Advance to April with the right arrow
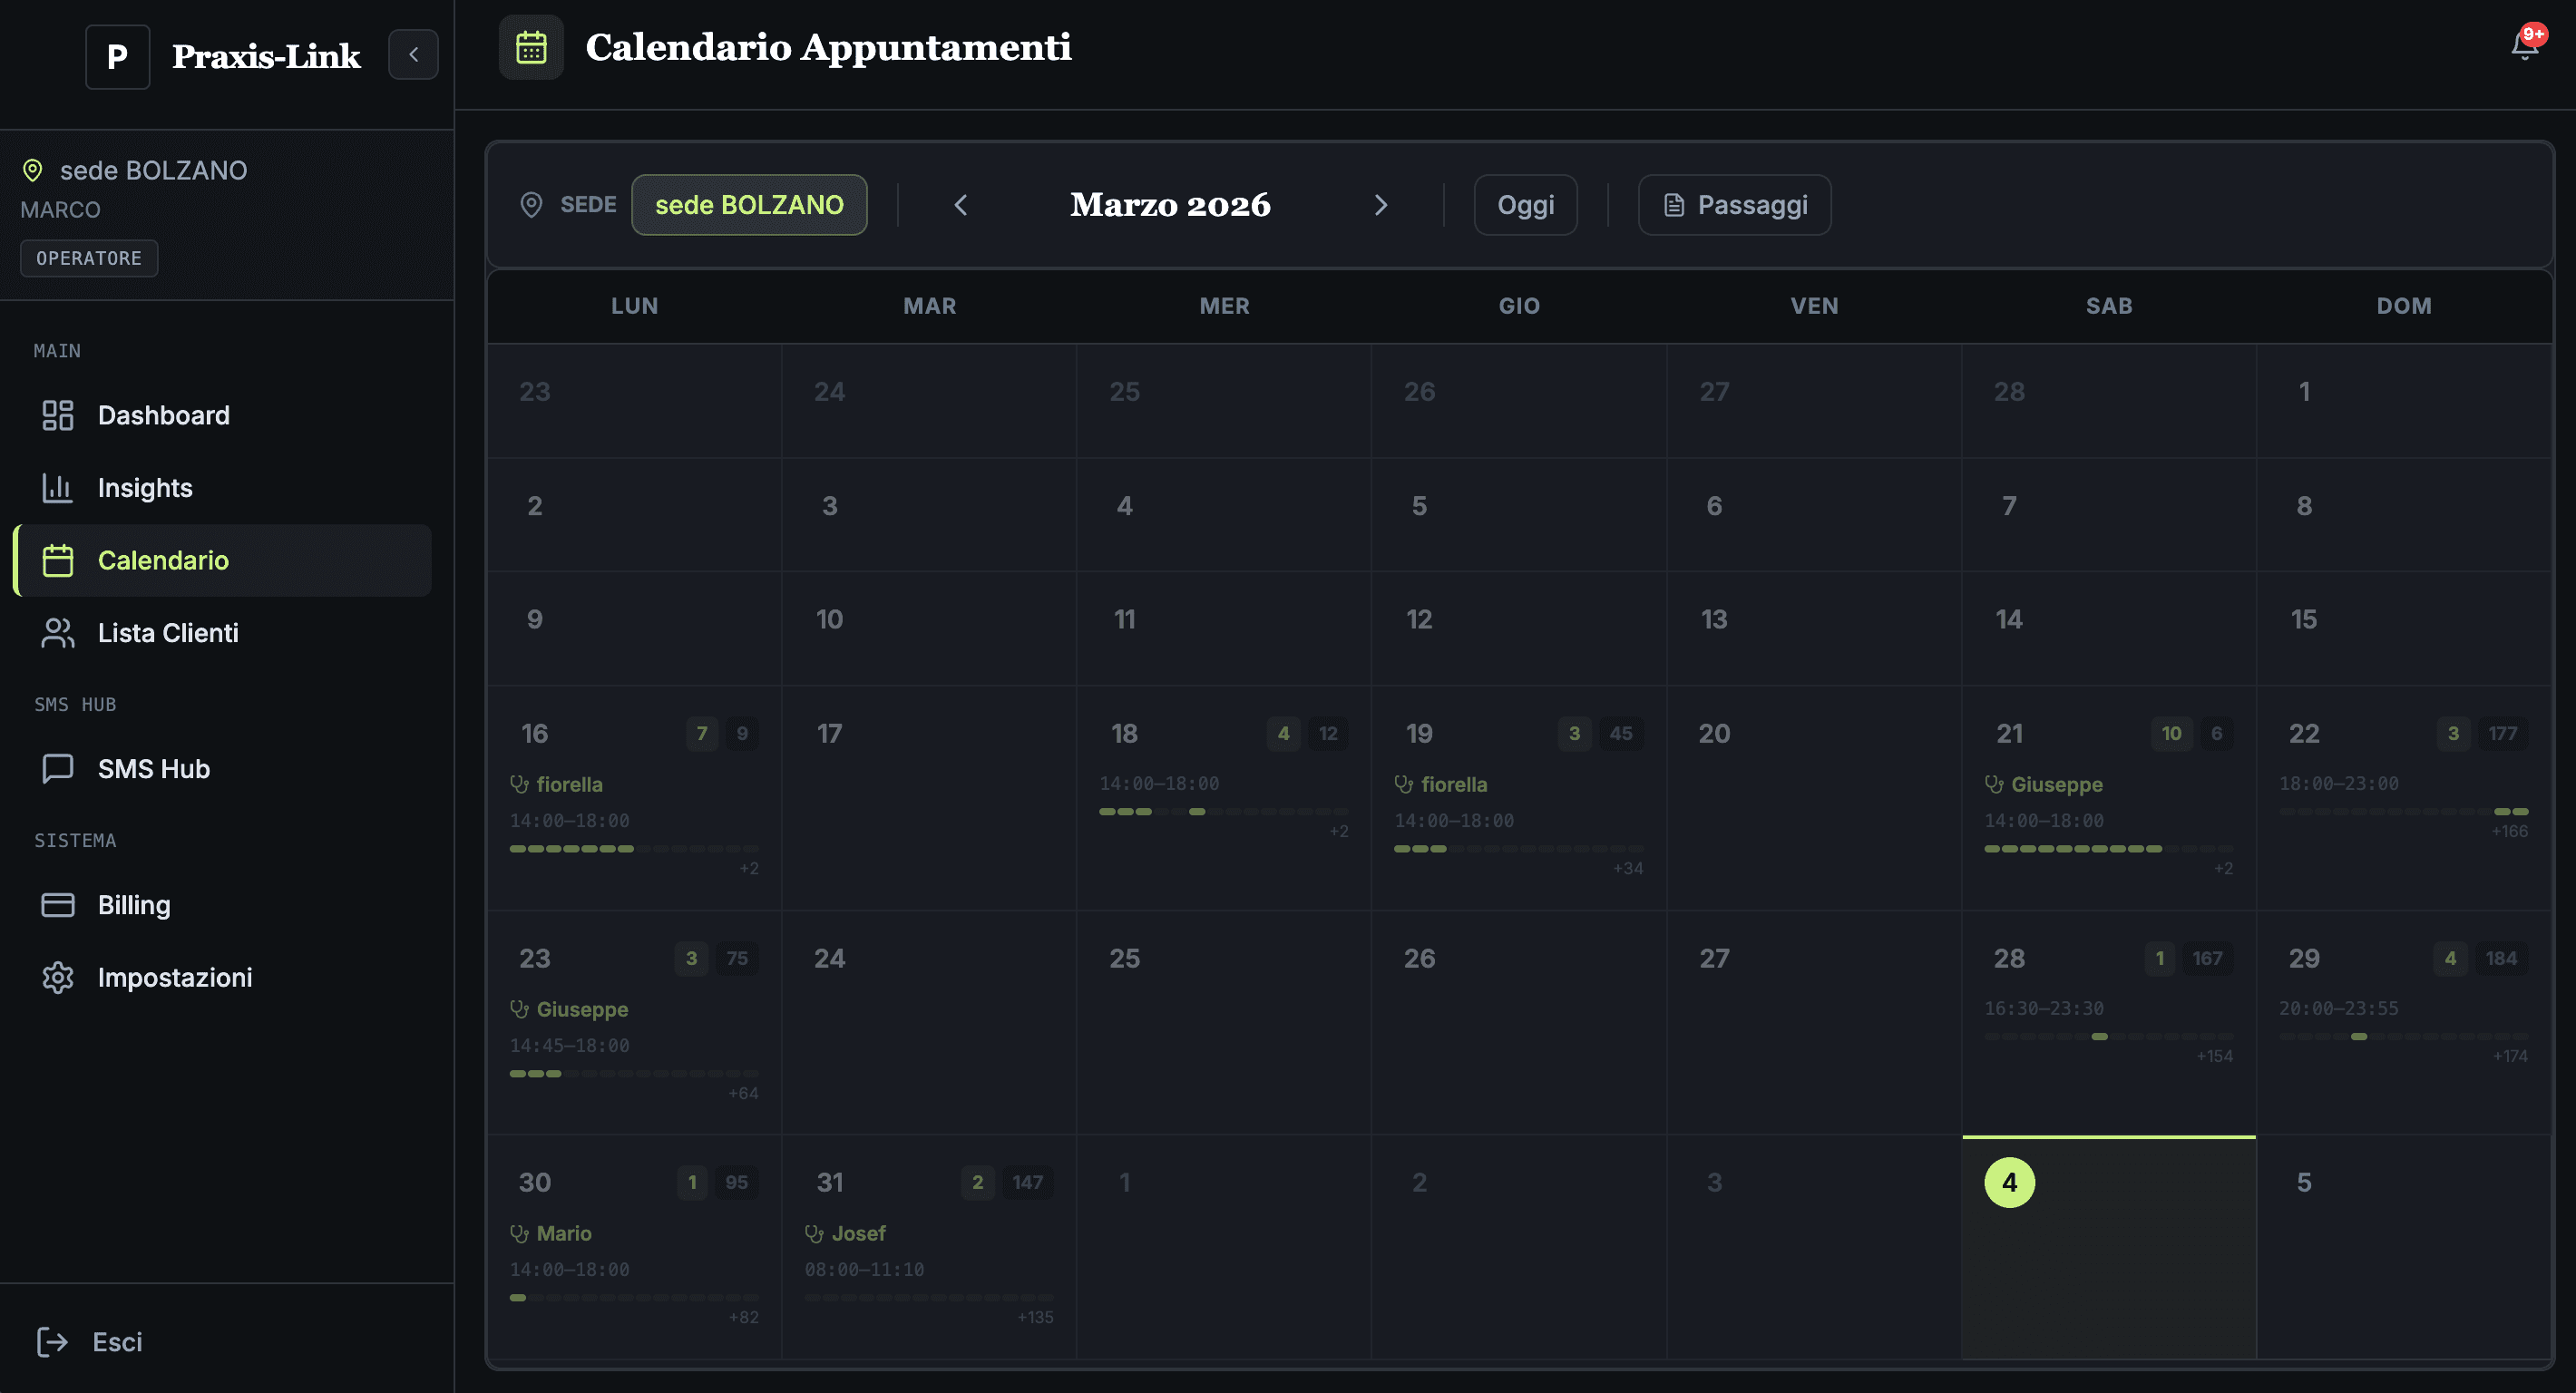 coord(1381,204)
